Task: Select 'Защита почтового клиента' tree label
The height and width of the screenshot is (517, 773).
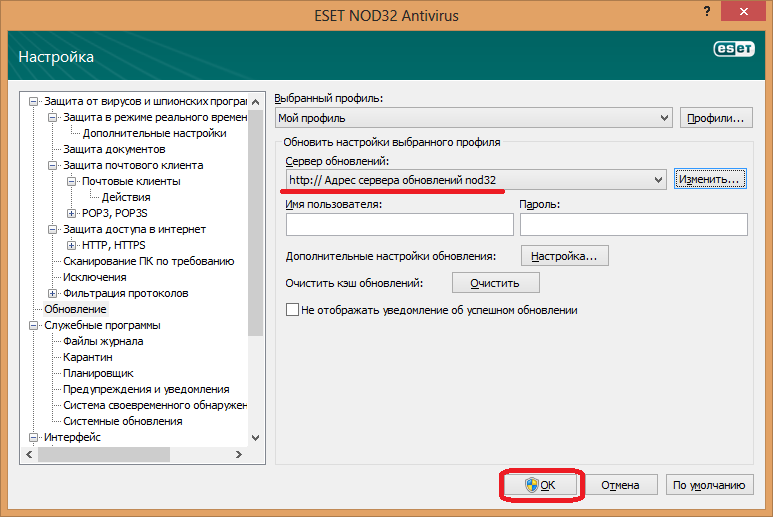Action: click(133, 165)
